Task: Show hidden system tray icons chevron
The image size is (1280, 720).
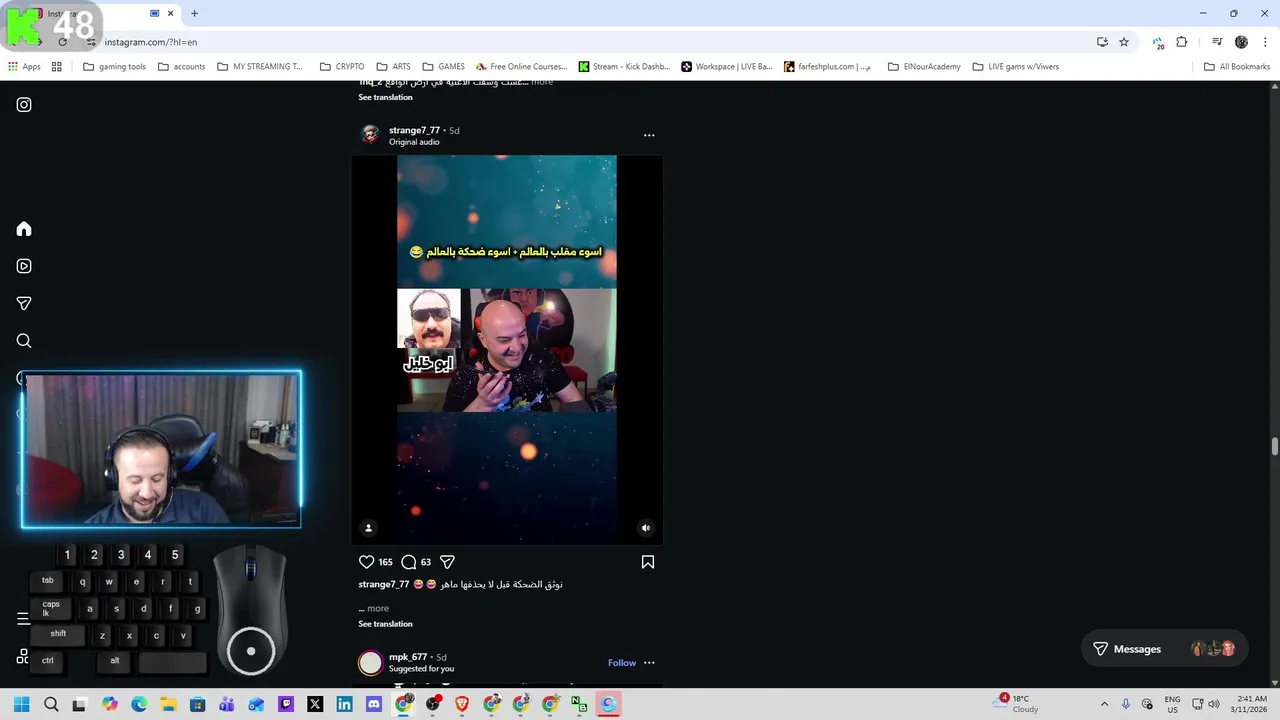Action: point(1104,704)
